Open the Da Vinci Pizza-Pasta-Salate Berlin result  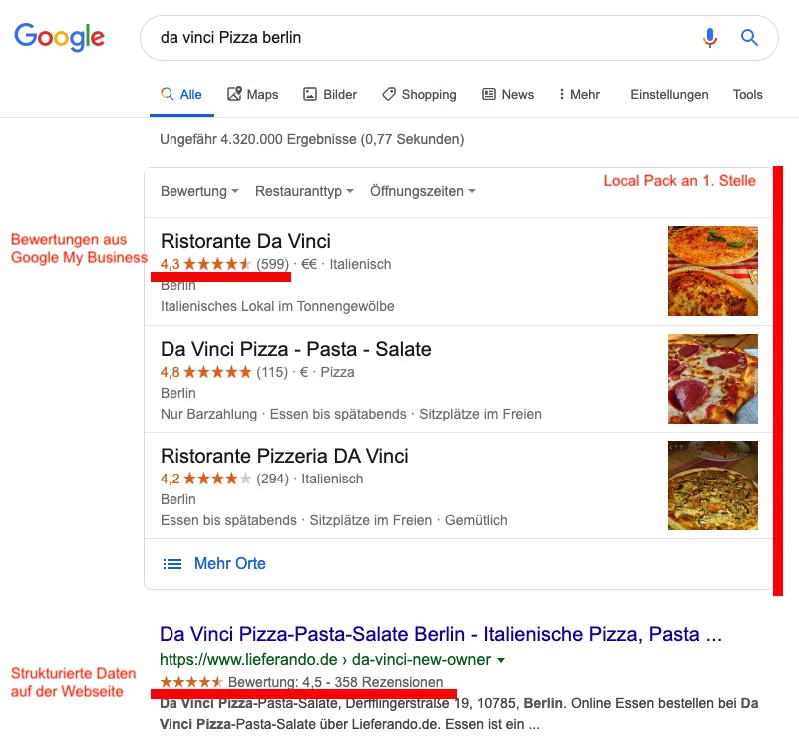pyautogui.click(x=440, y=634)
